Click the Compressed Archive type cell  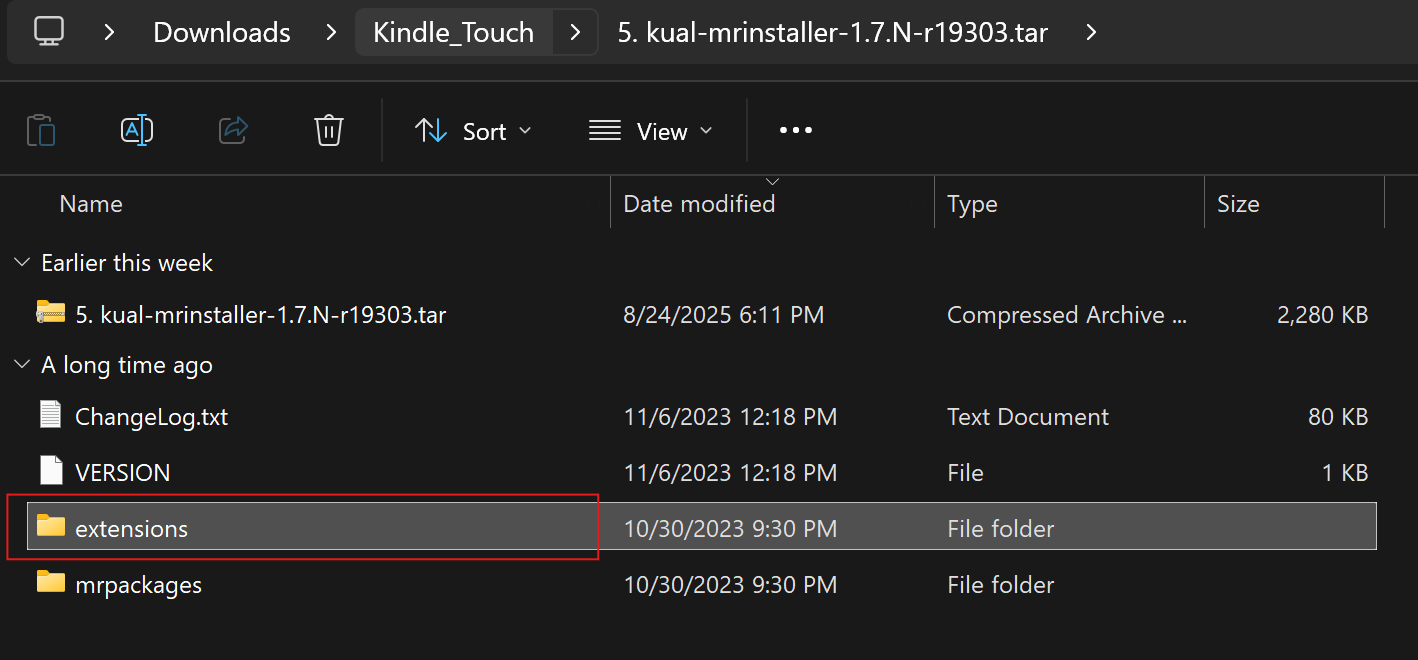coord(1067,315)
